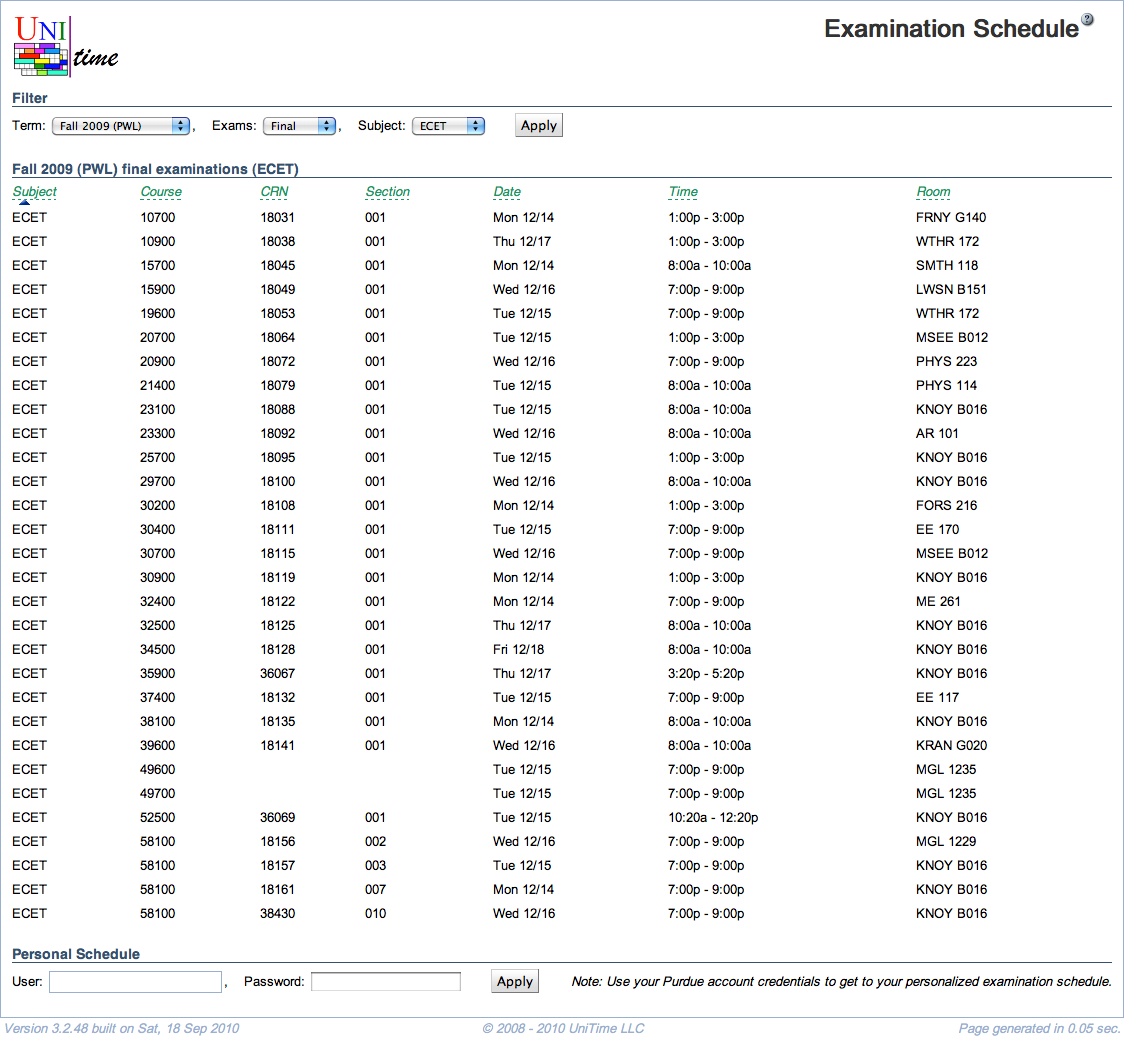Click room MGL 1229
The height and width of the screenshot is (1040, 1124).
coord(946,841)
